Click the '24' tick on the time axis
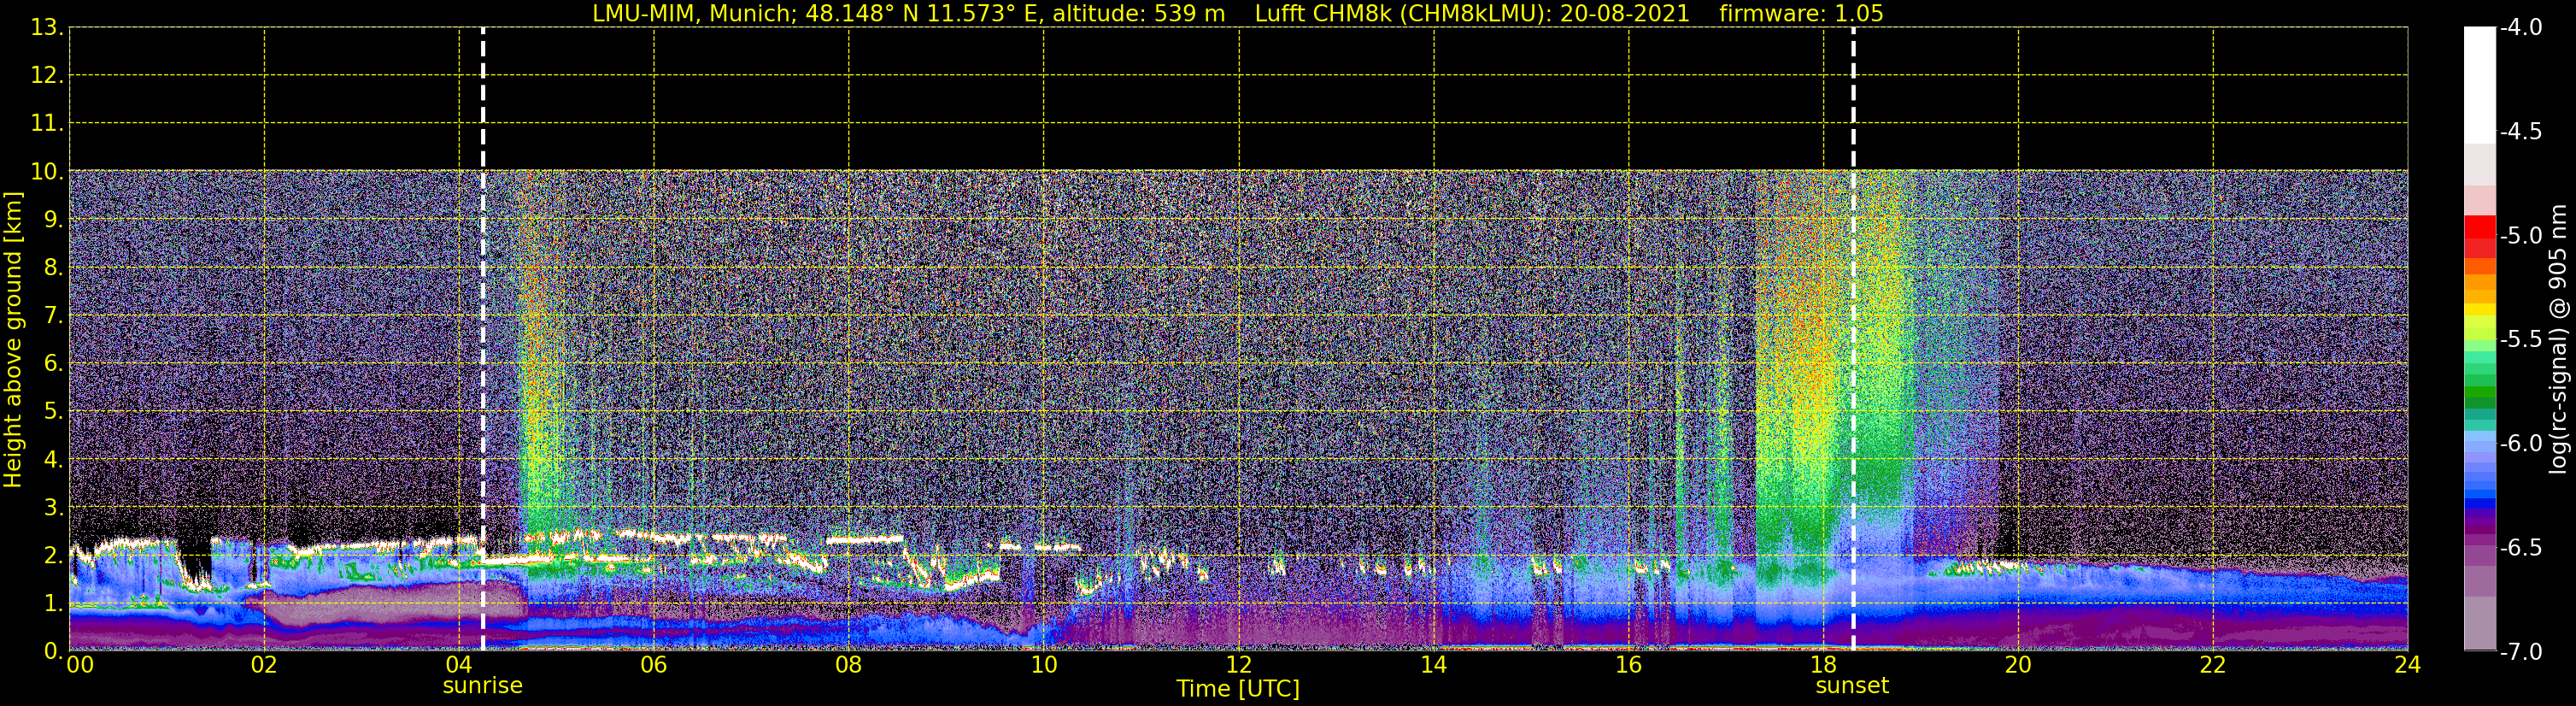This screenshot has width=2576, height=706. pos(2407,665)
